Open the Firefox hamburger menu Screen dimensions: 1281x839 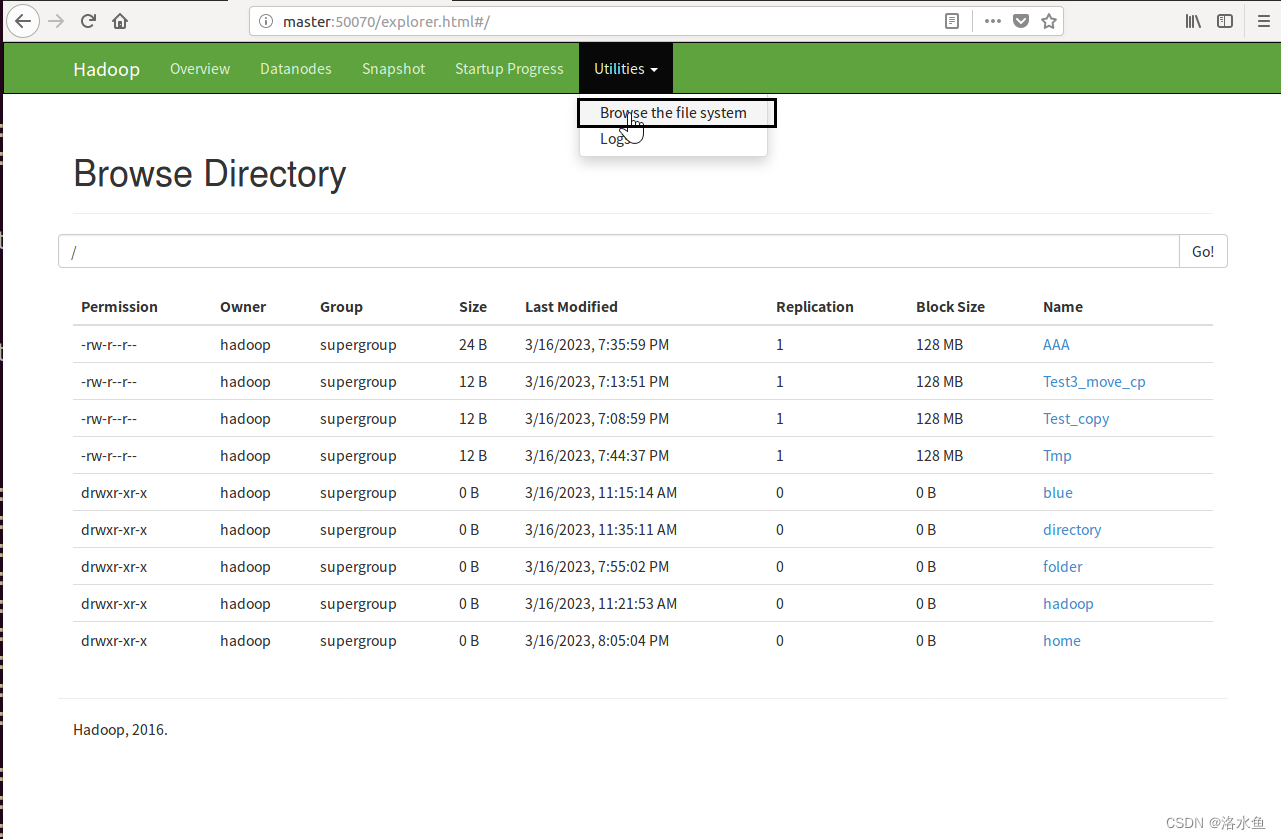pos(1264,21)
